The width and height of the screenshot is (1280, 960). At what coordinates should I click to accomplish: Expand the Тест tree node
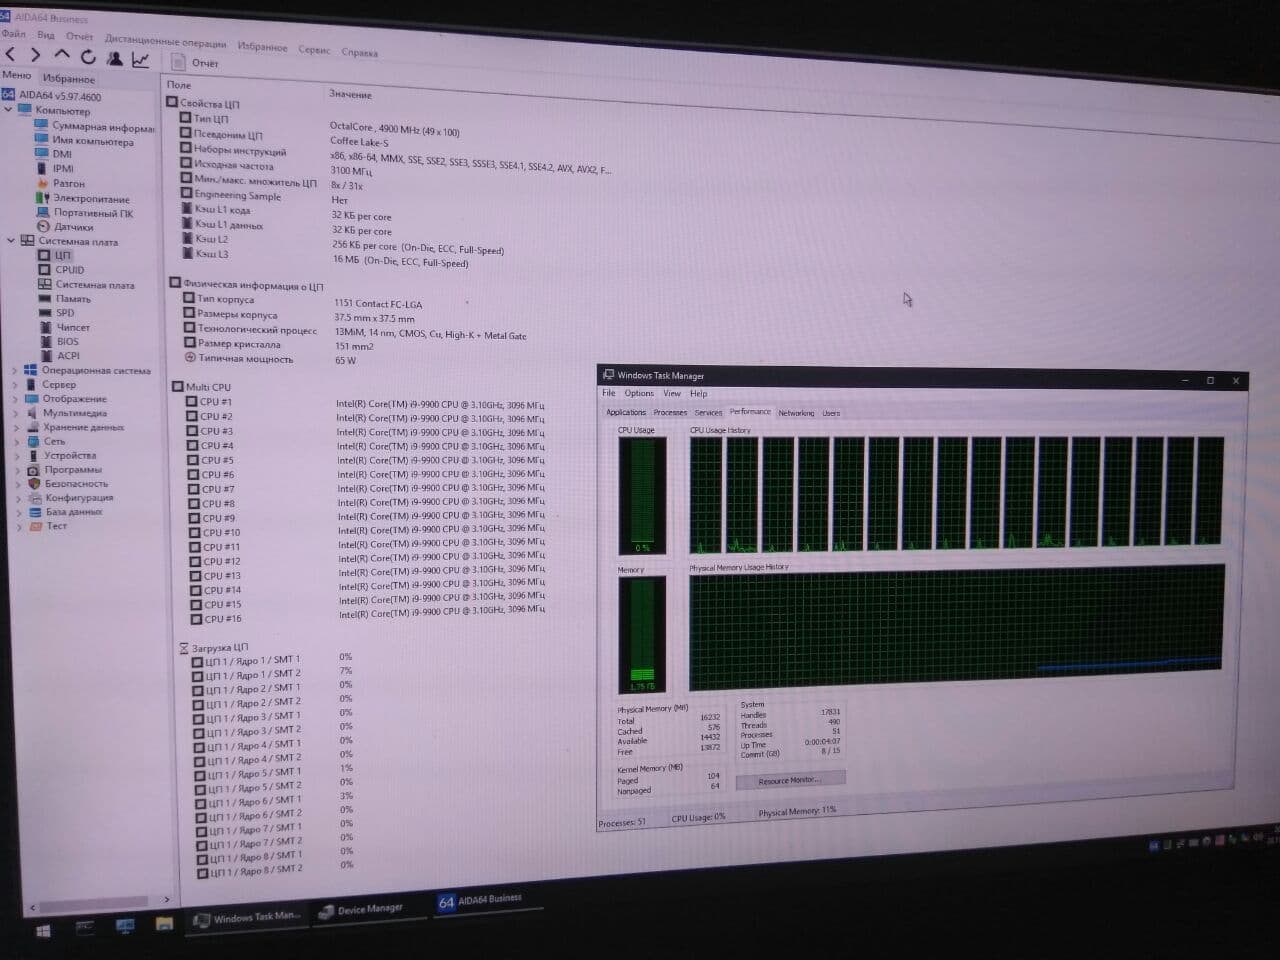tap(18, 526)
